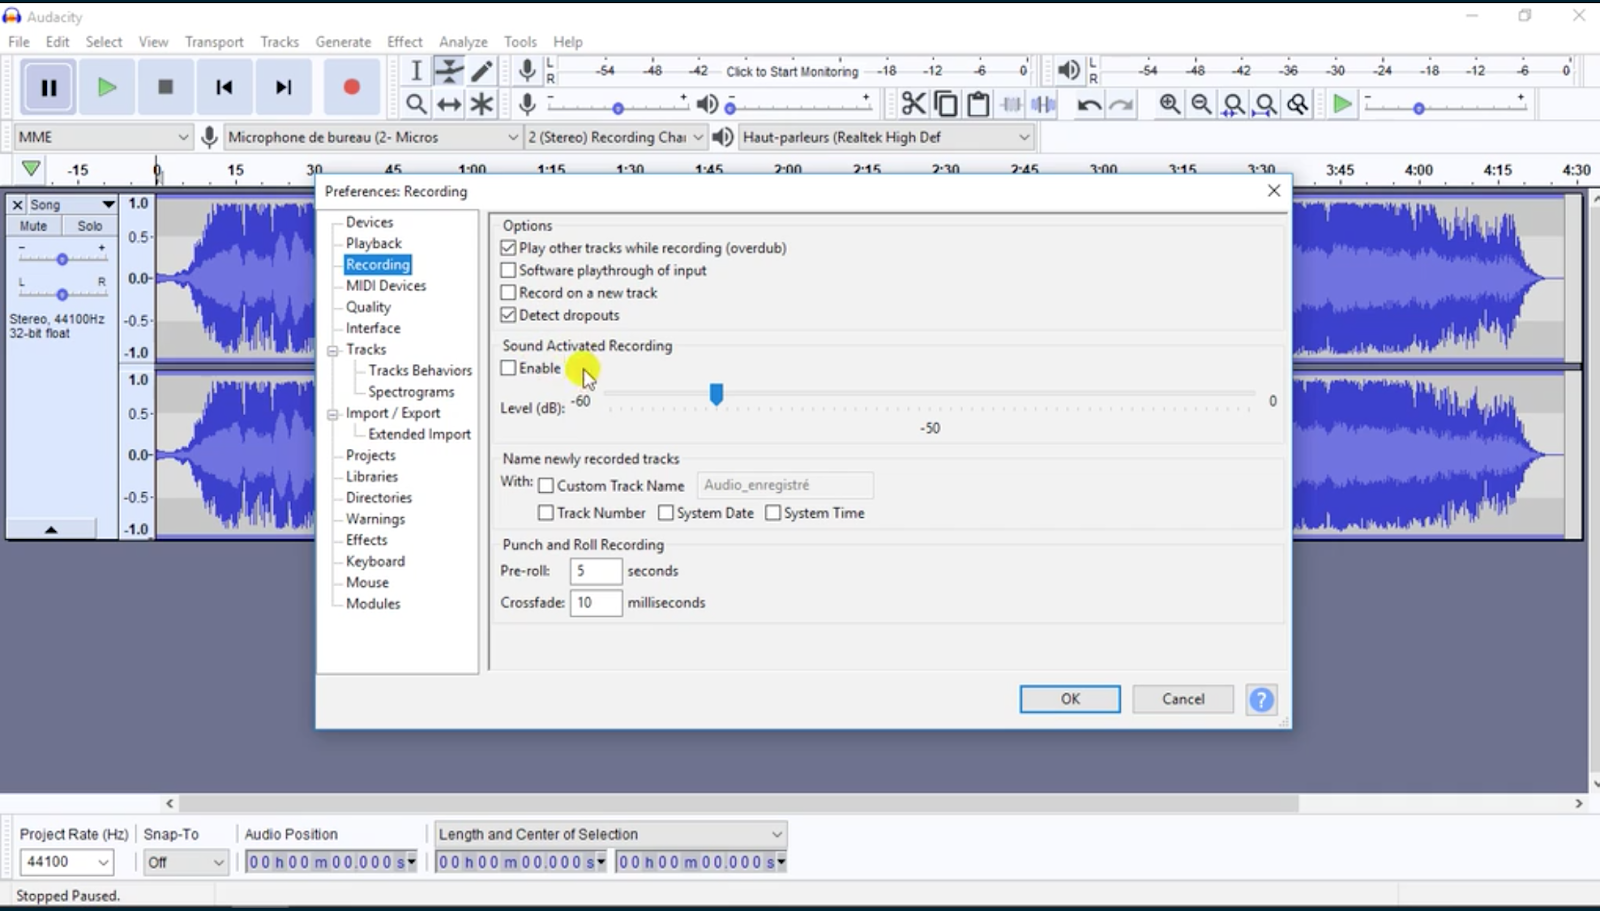Click Skip to End button

tap(283, 87)
